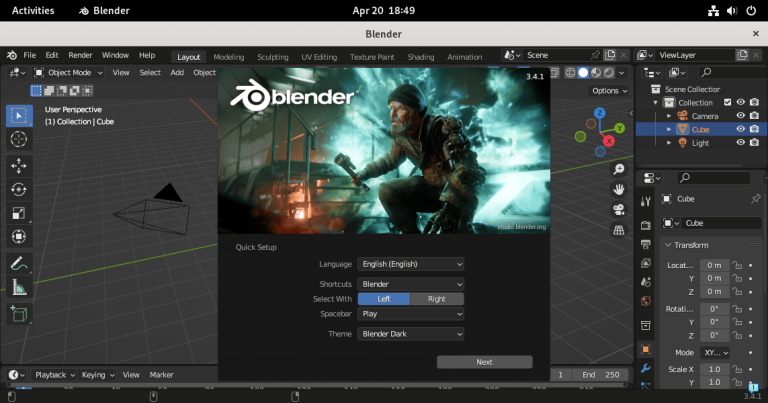Select the Add Cube tool
Screen dimensions: 768x403
click(x=19, y=313)
